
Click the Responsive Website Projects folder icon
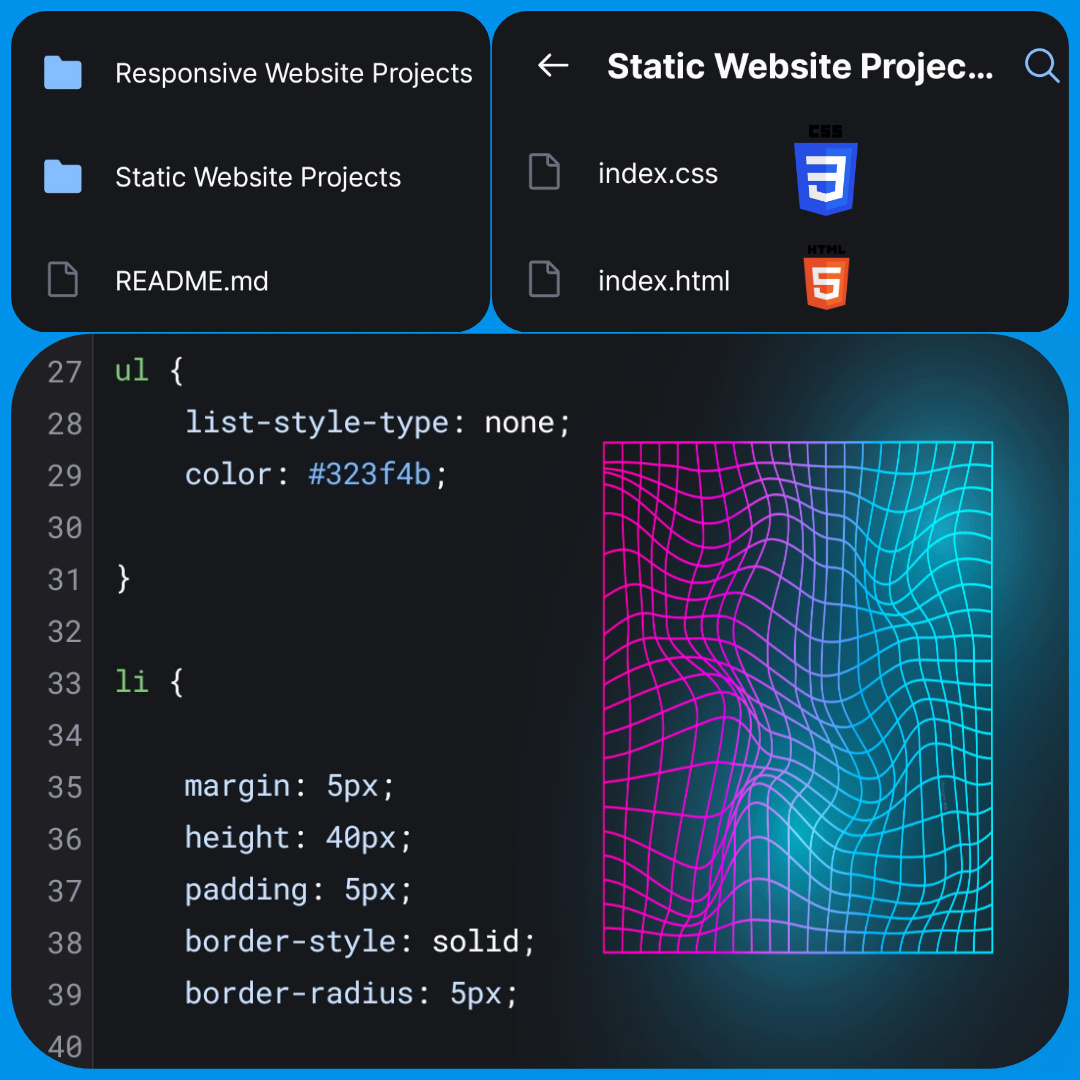pos(62,72)
